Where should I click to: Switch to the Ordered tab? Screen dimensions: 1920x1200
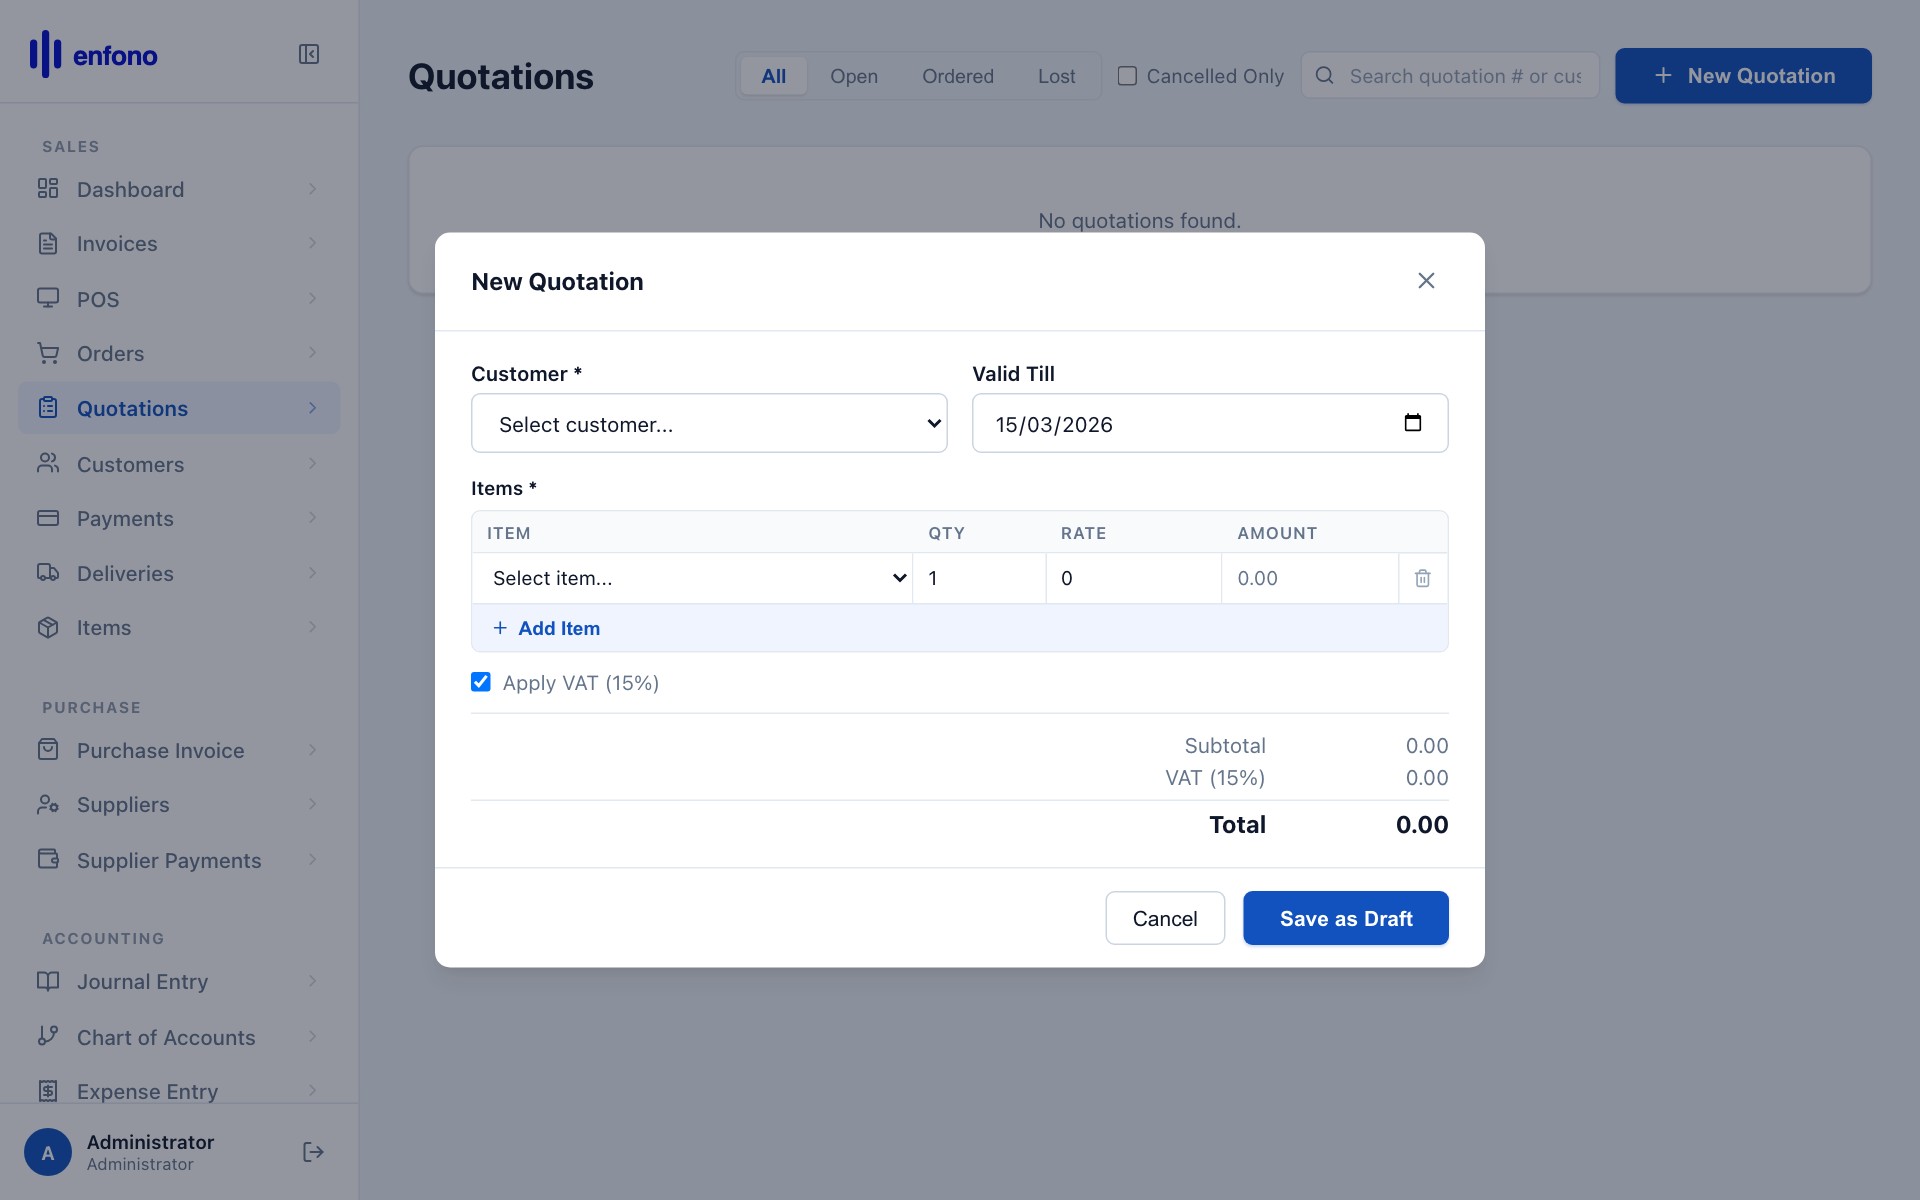pyautogui.click(x=957, y=75)
